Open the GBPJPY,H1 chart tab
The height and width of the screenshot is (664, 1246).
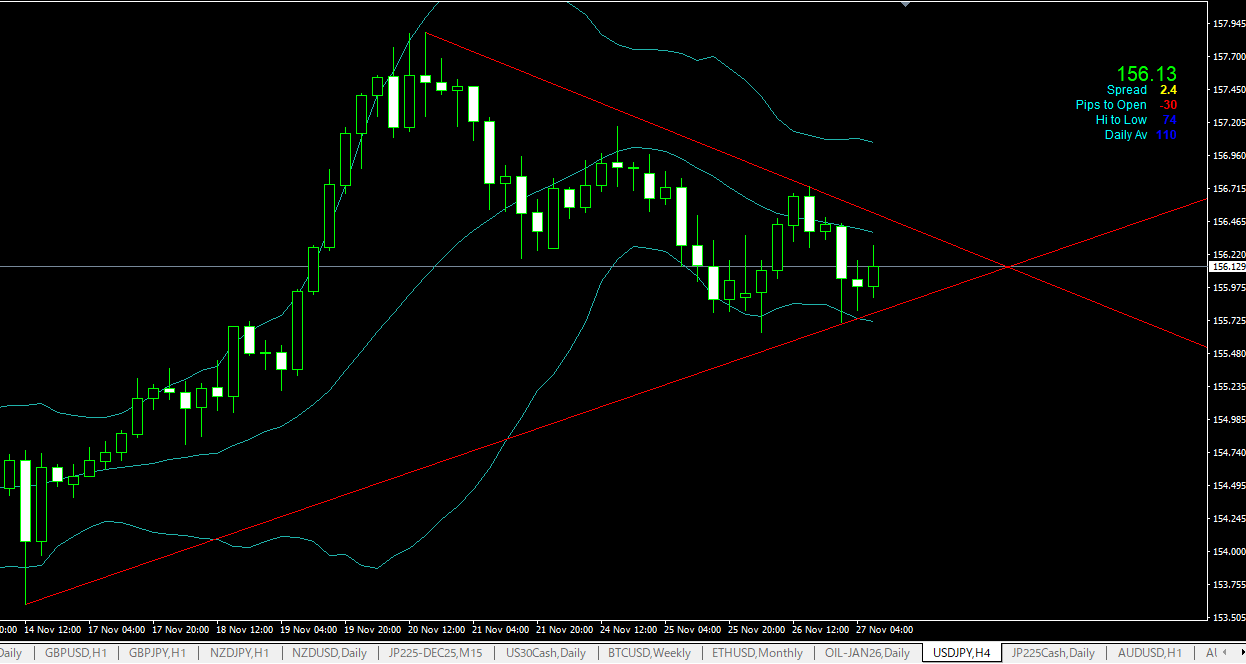click(158, 653)
